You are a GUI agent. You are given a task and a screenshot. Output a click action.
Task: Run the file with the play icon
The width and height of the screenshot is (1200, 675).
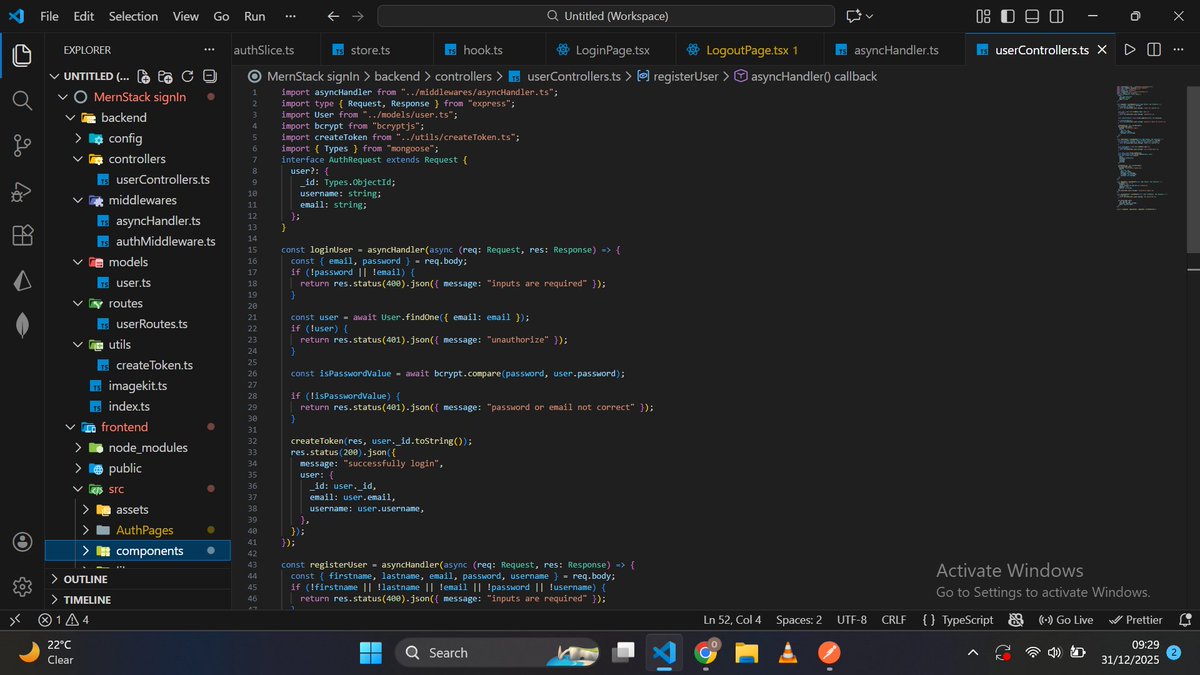point(1130,50)
